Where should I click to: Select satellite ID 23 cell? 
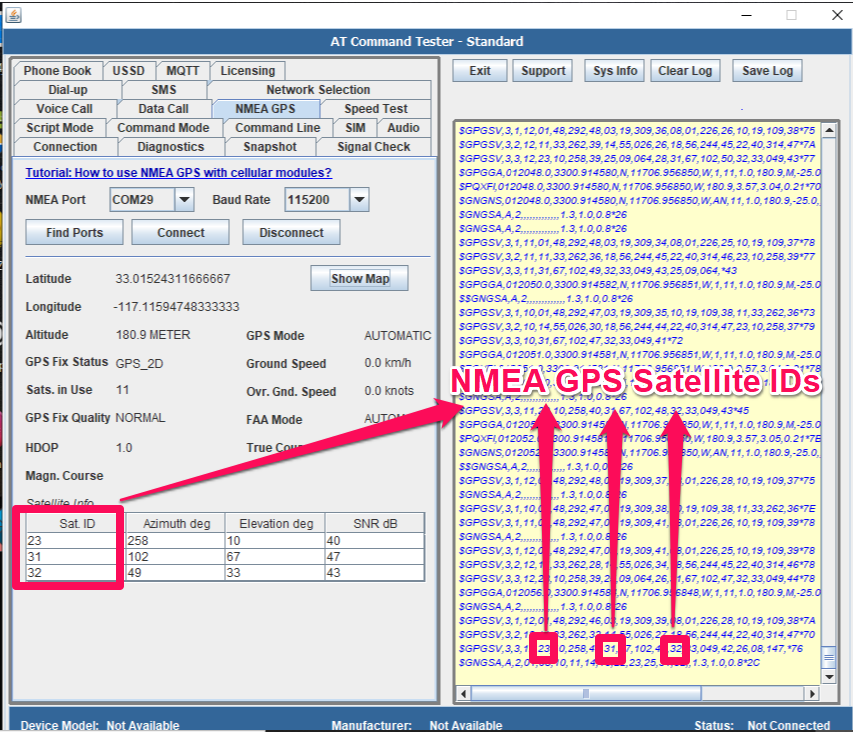76,541
